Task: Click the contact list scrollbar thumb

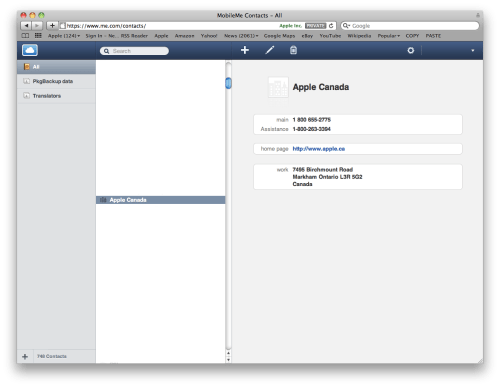Action: 229,83
